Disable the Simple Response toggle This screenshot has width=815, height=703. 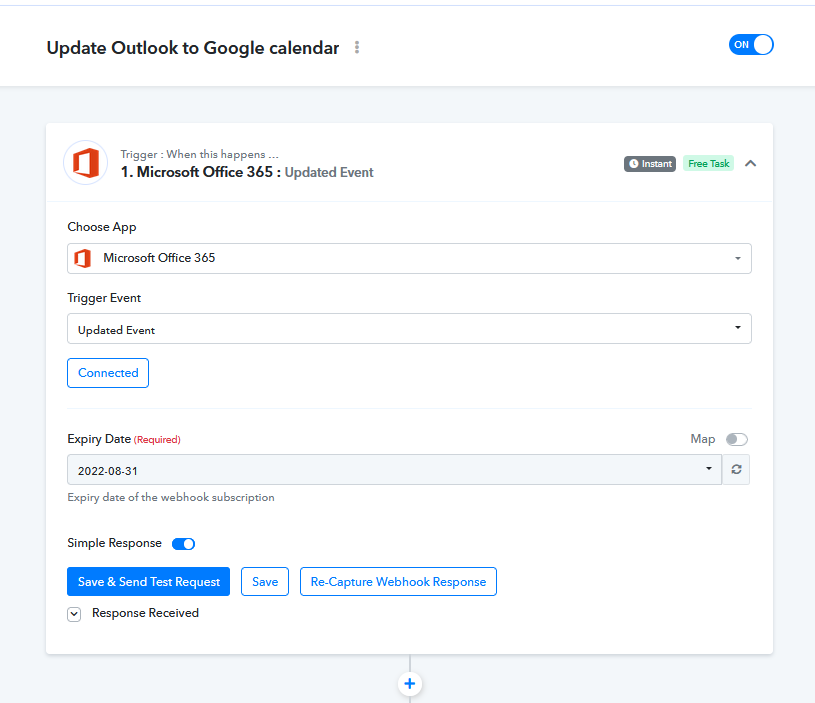click(x=183, y=543)
